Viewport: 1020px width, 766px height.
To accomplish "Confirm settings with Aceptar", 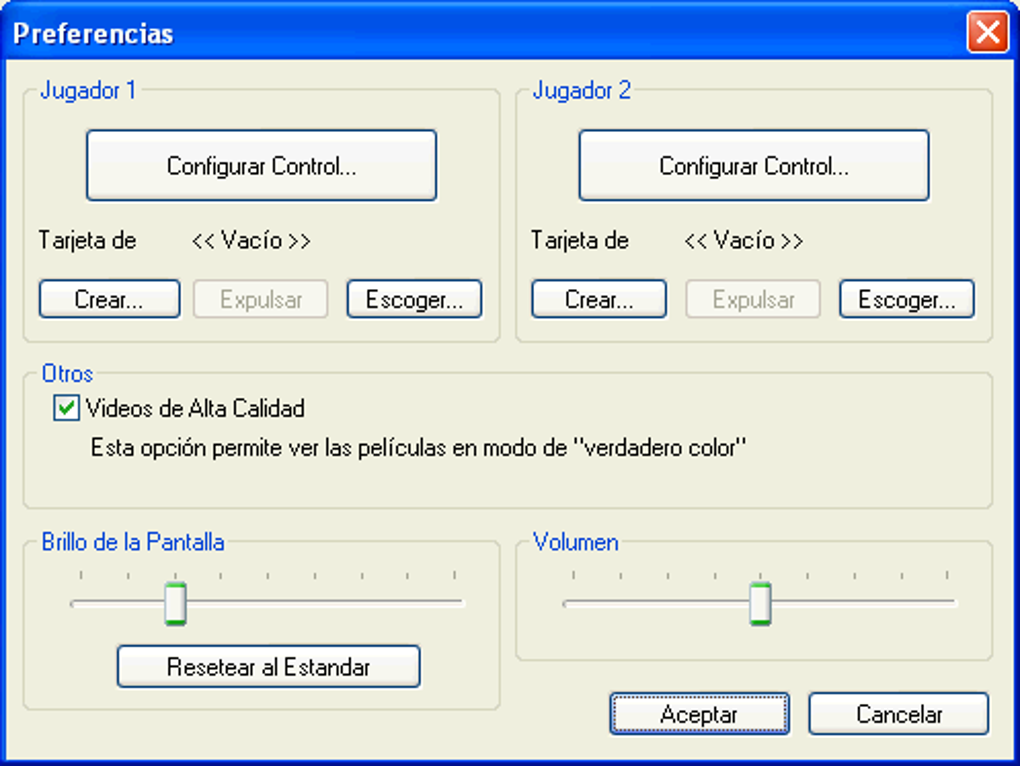I will coord(699,715).
